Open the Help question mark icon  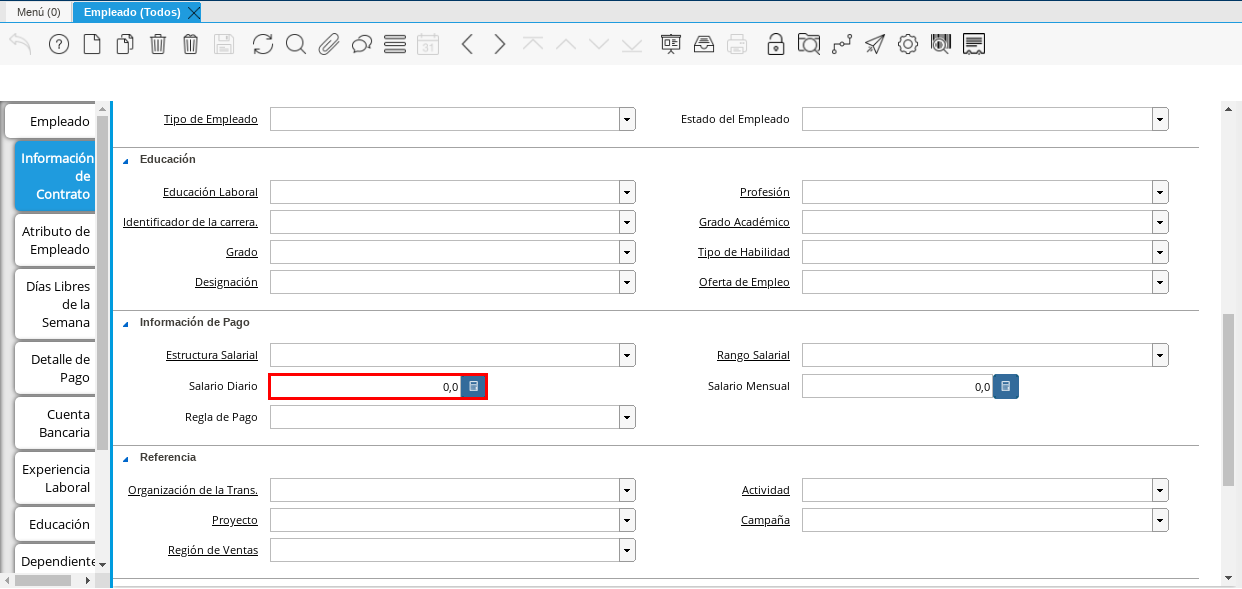tap(59, 44)
